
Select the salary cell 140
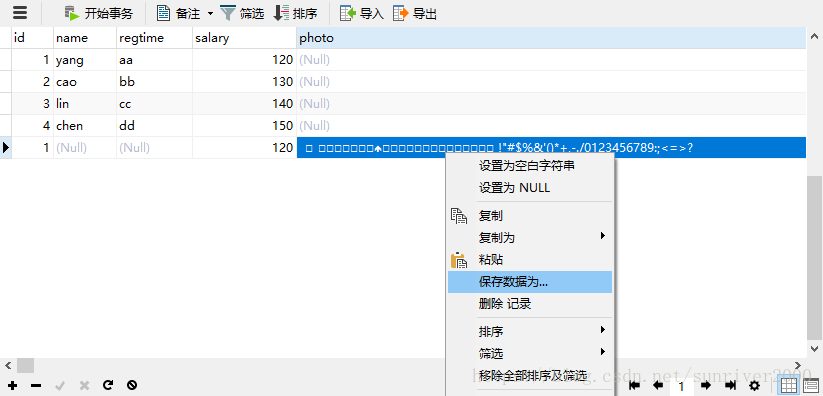(245, 104)
